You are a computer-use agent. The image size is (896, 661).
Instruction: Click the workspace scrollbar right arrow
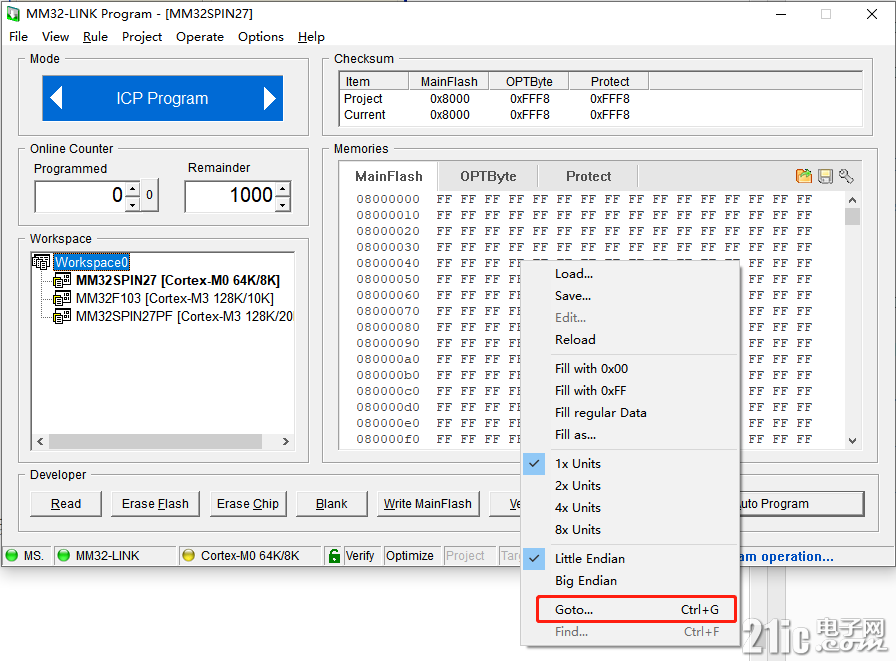point(285,441)
